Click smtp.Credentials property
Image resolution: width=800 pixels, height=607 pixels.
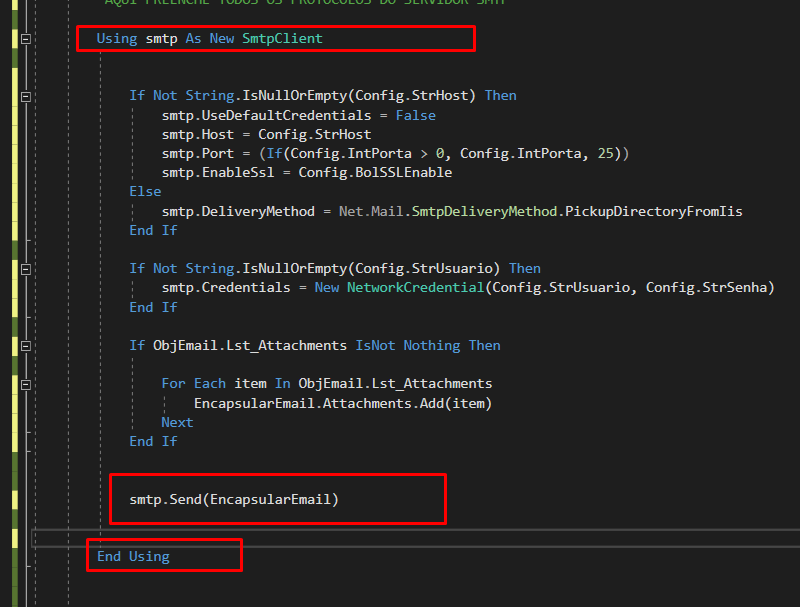[226, 288]
